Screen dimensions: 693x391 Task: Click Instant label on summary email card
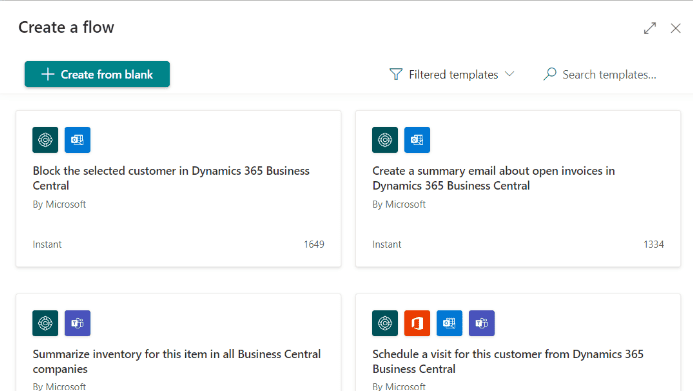coord(387,244)
